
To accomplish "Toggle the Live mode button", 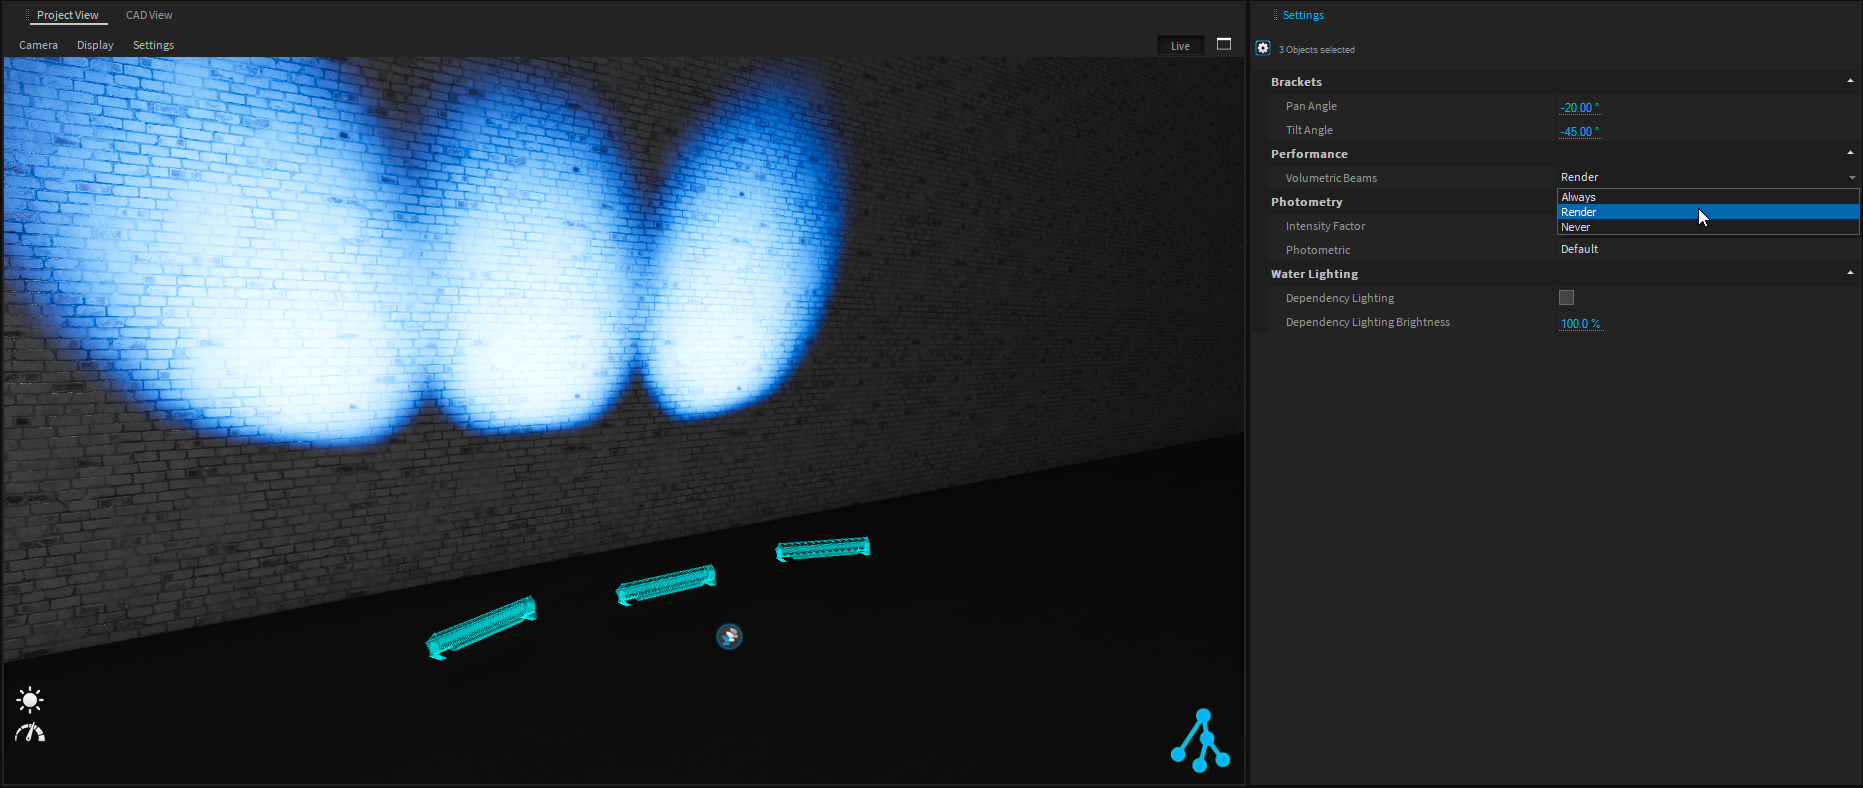I will [1180, 46].
